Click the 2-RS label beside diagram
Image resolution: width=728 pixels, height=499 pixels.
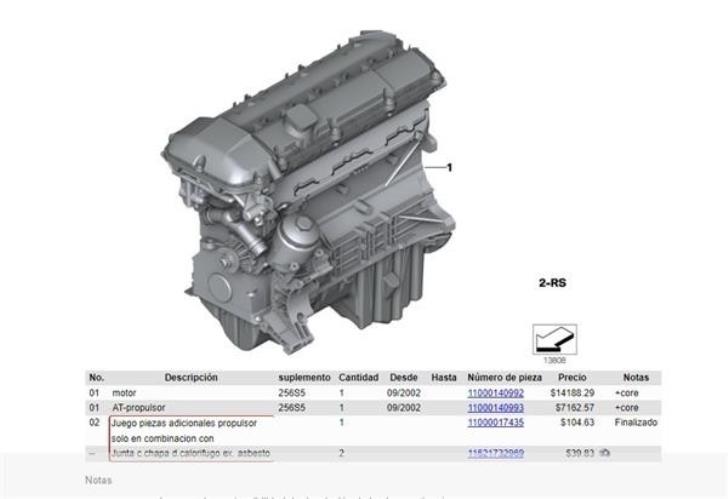[x=552, y=283]
